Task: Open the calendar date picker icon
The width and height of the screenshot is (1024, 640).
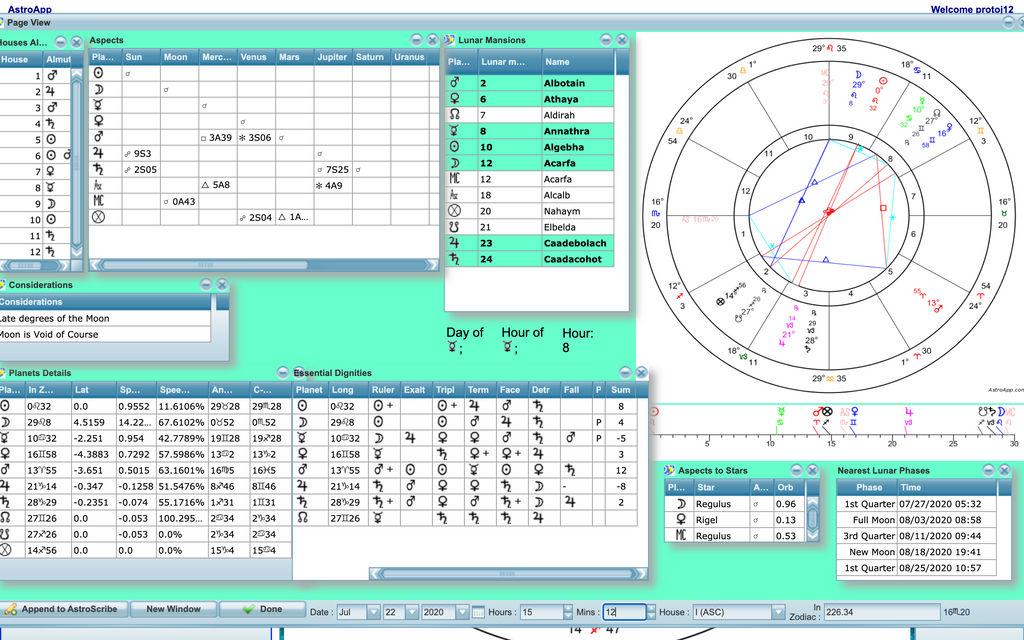Action: coord(478,612)
